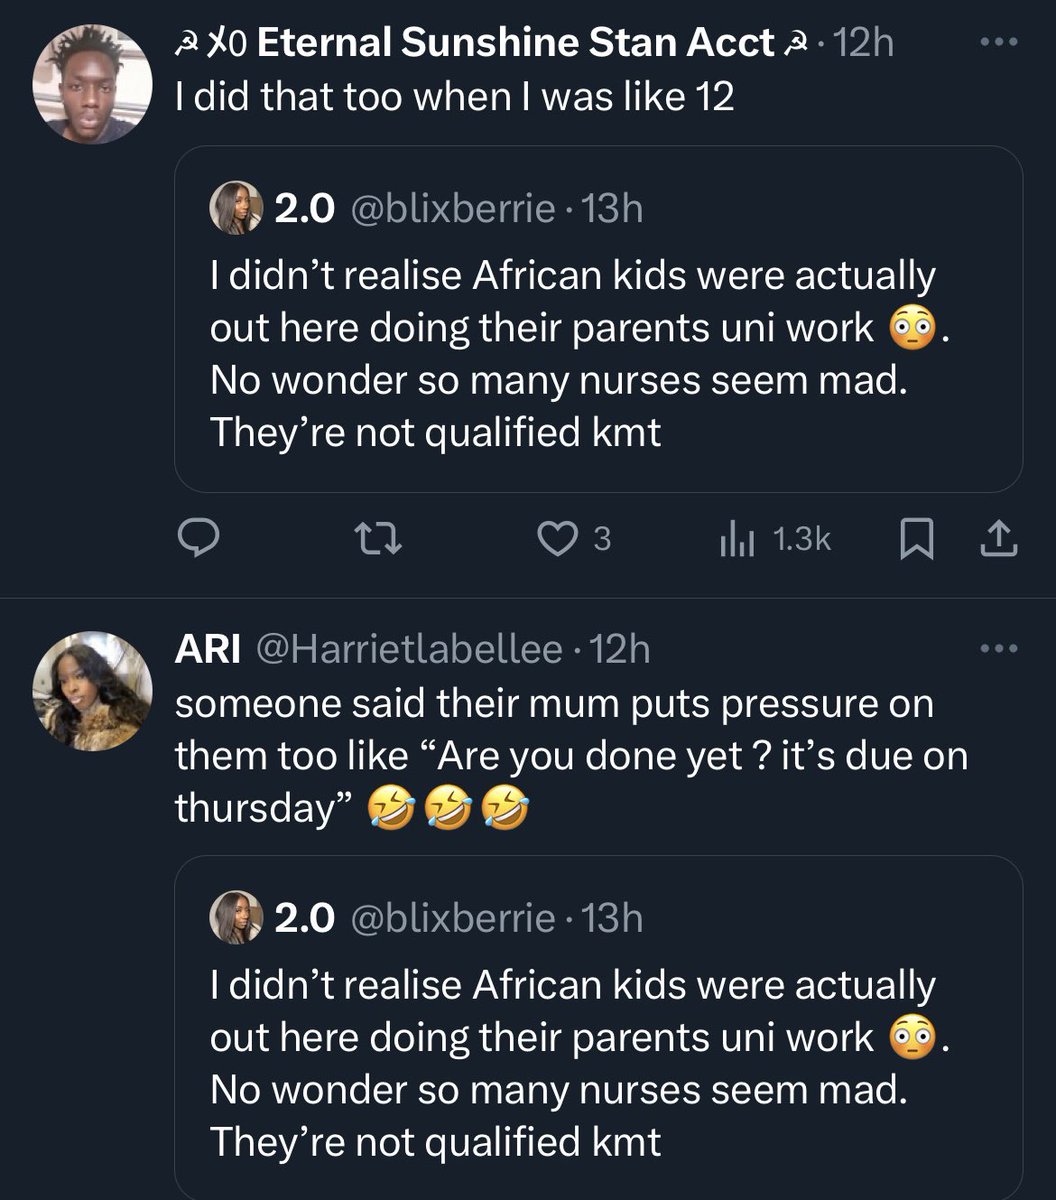Bookmark the Eternal Sunshine Stan tweet
The width and height of the screenshot is (1056, 1200).
coord(916,540)
